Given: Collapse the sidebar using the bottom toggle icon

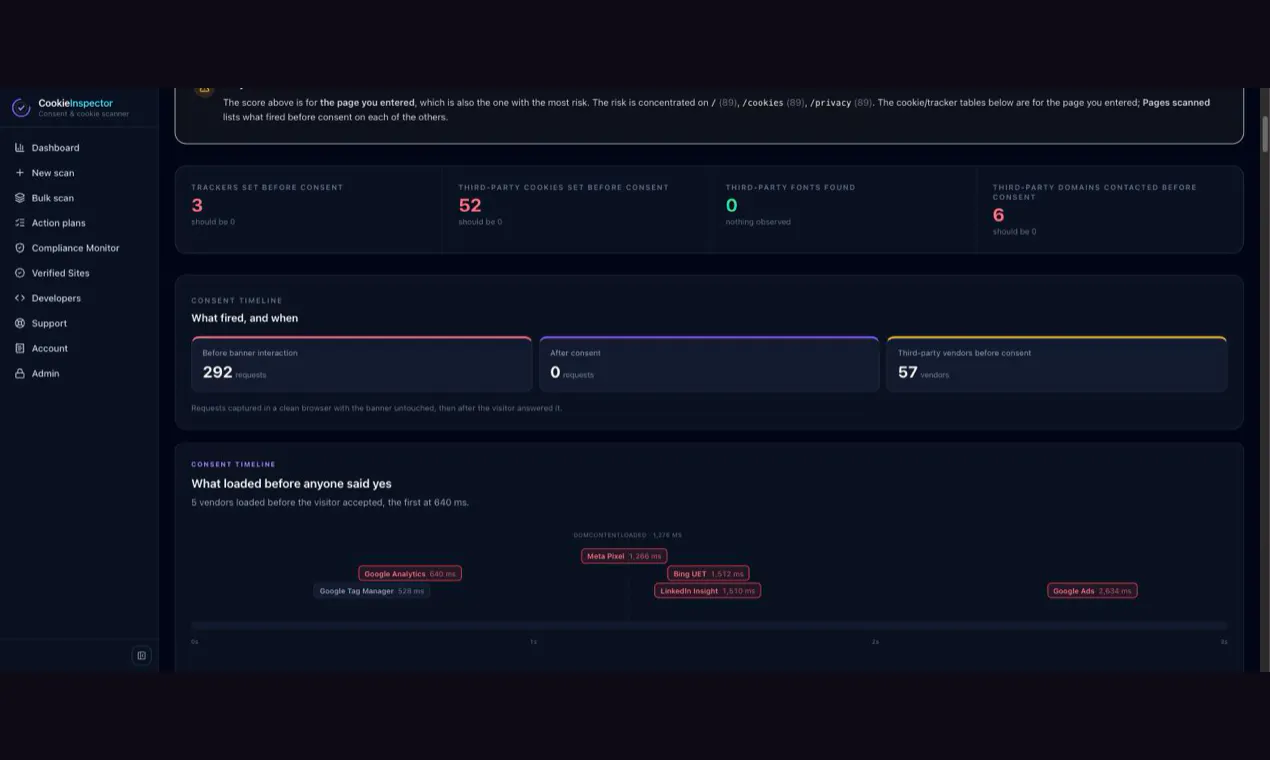Looking at the screenshot, I should [142, 656].
